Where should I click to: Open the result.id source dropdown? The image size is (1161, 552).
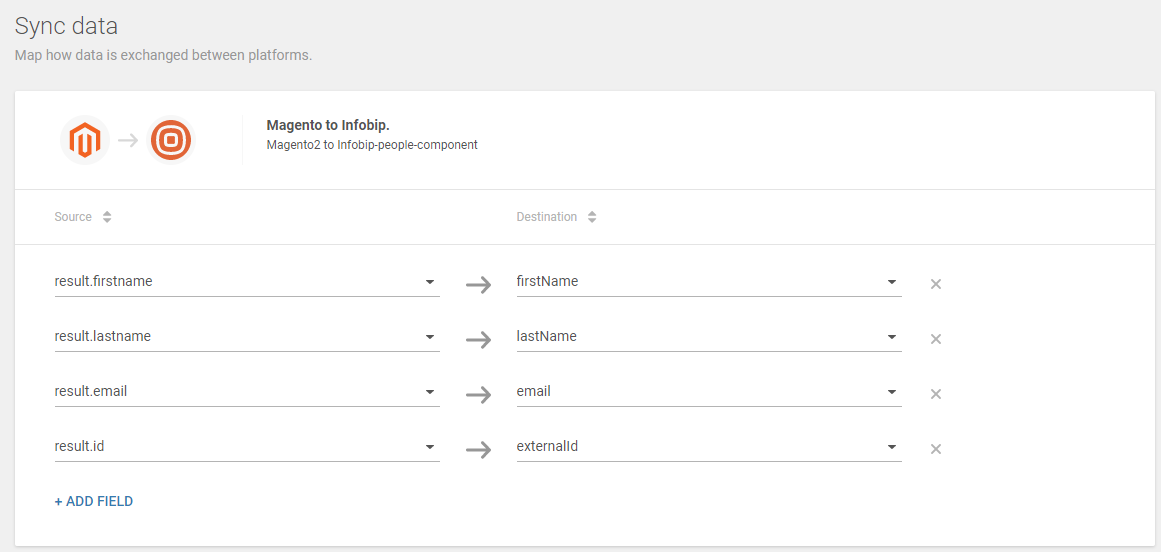tap(429, 447)
